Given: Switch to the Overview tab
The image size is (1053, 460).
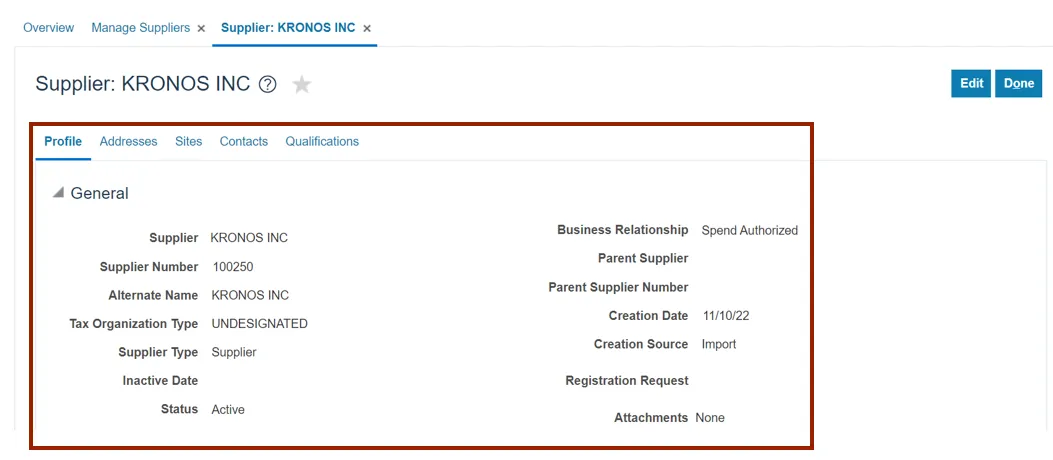Looking at the screenshot, I should pyautogui.click(x=48, y=28).
